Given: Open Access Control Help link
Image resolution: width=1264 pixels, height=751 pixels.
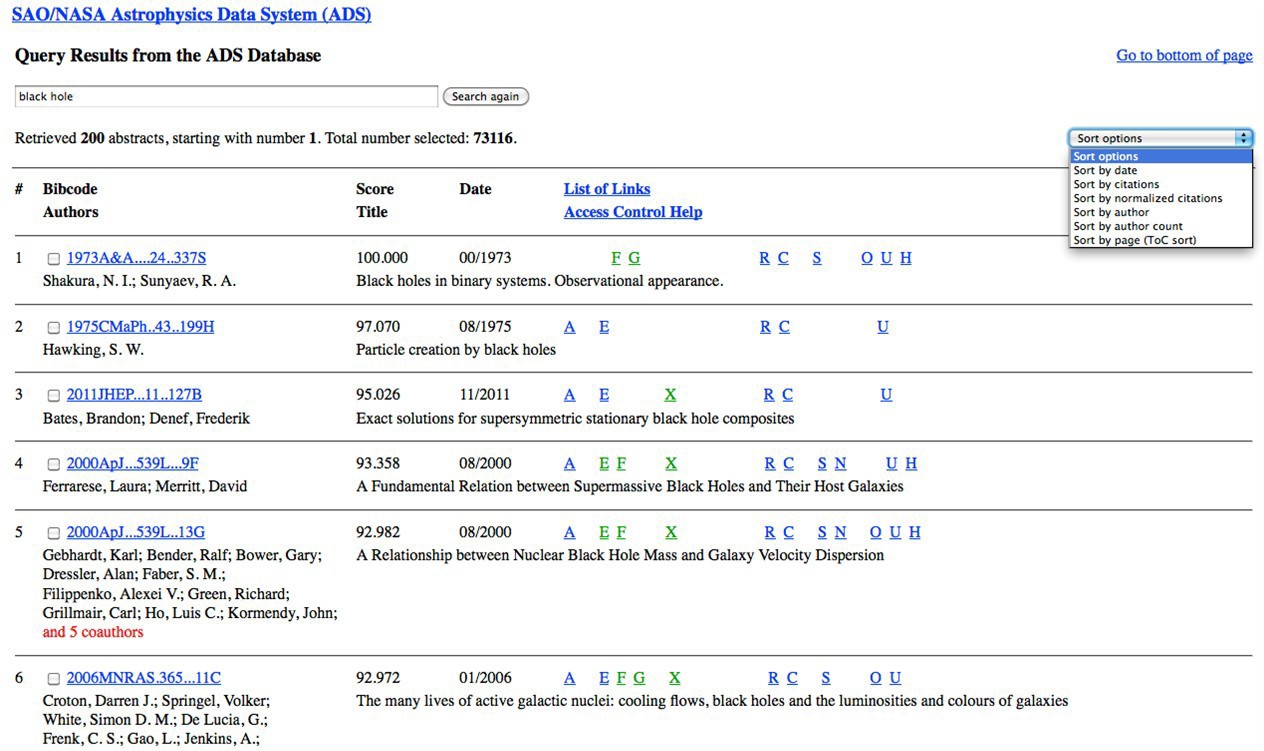Looking at the screenshot, I should (x=632, y=212).
